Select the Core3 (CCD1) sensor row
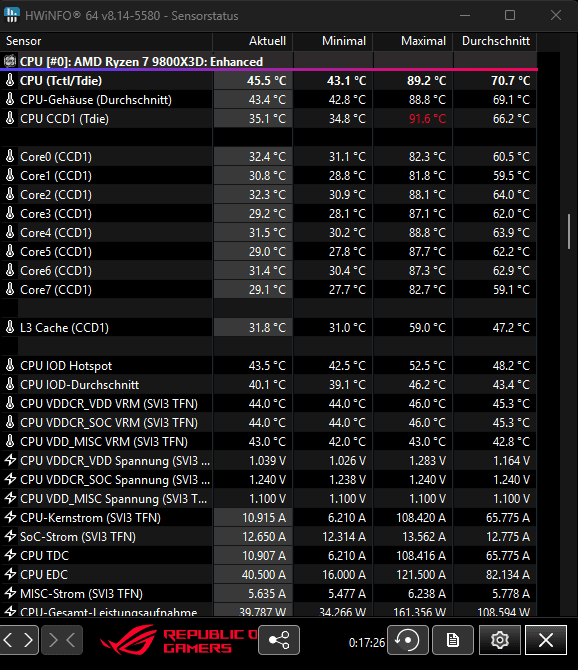578x670 pixels. point(268,214)
